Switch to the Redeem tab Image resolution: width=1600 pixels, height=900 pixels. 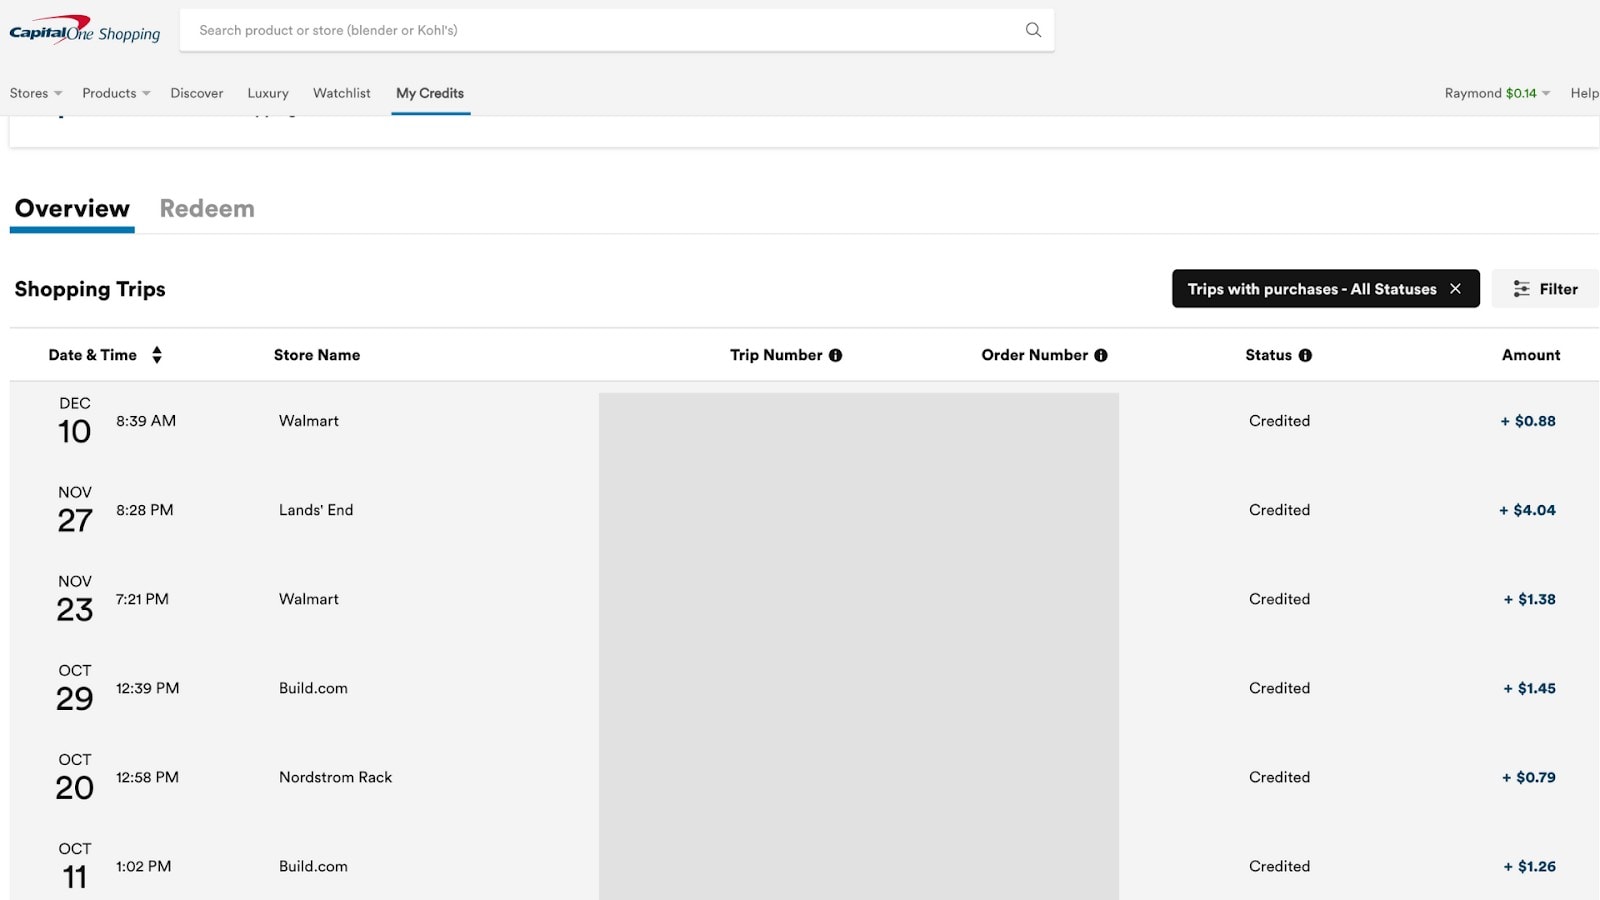point(207,208)
